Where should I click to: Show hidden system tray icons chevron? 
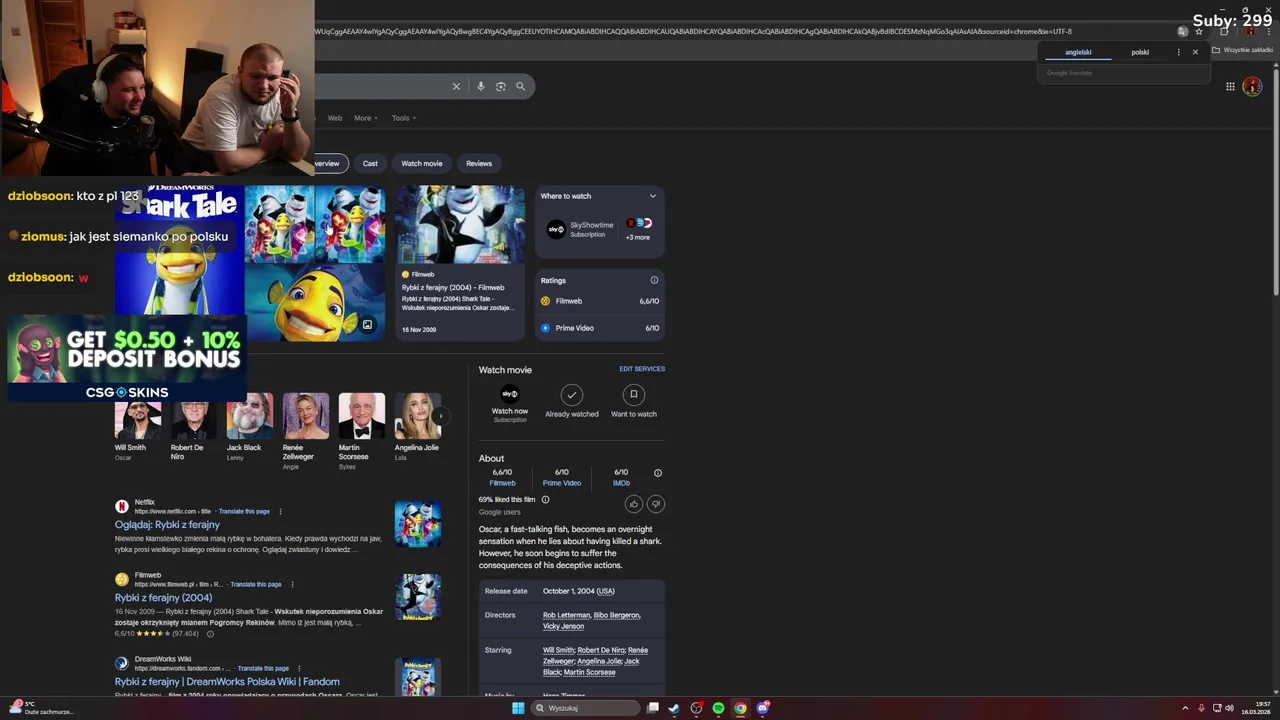point(1185,708)
